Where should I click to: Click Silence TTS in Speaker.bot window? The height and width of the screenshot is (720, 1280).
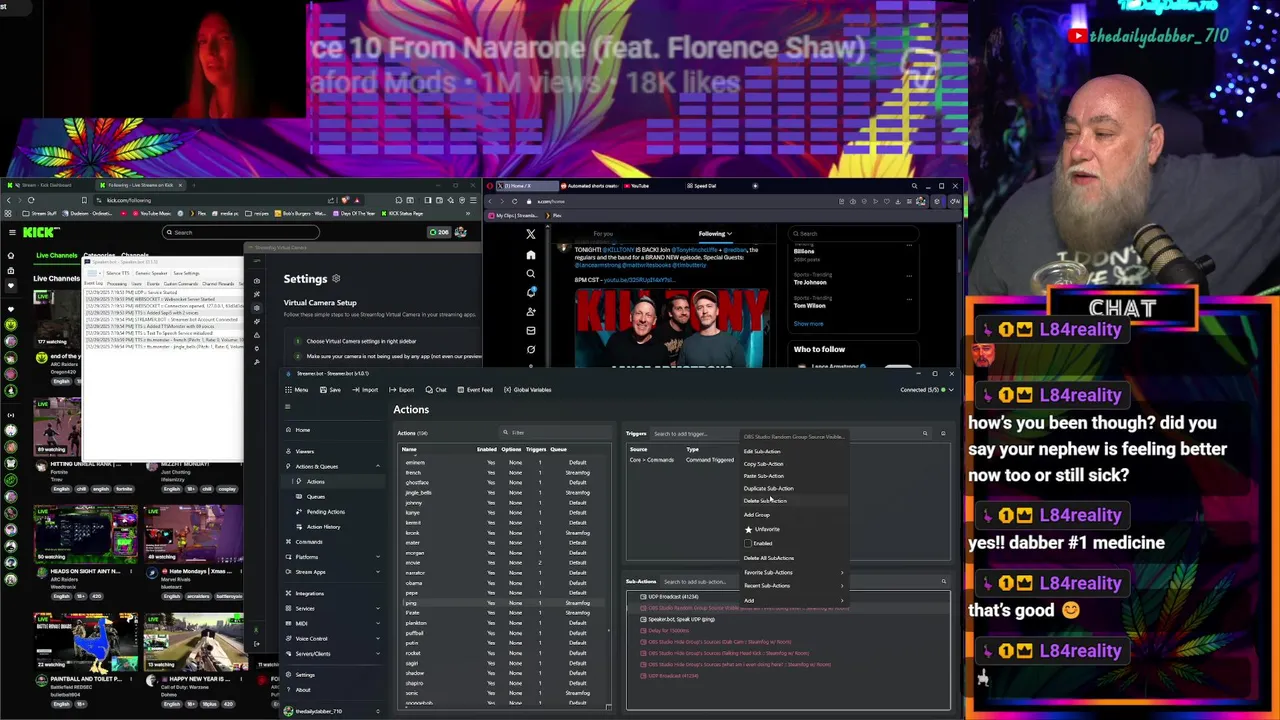(118, 273)
